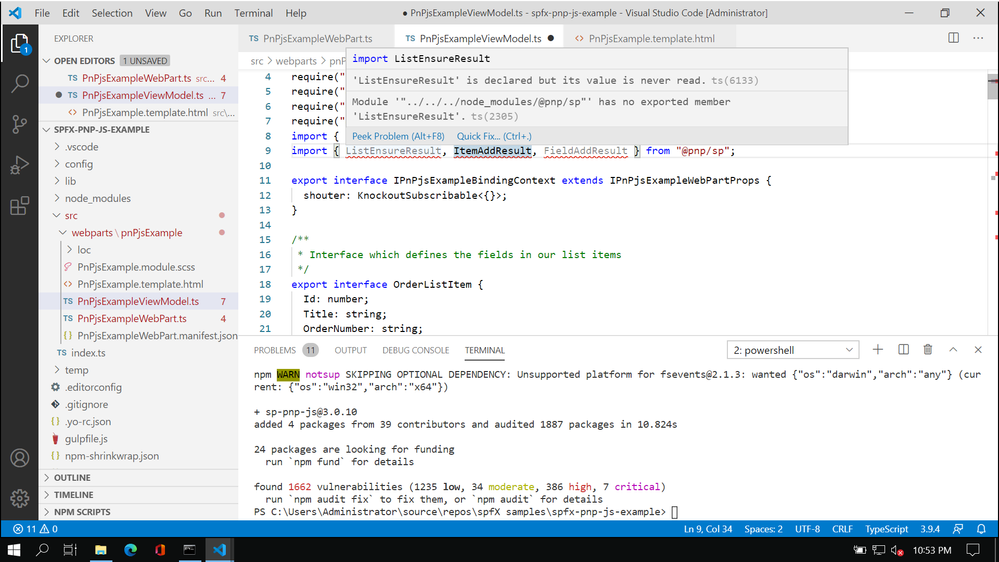Screen dimensions: 999x562
Task: Split the terminal pane
Action: [x=903, y=349]
